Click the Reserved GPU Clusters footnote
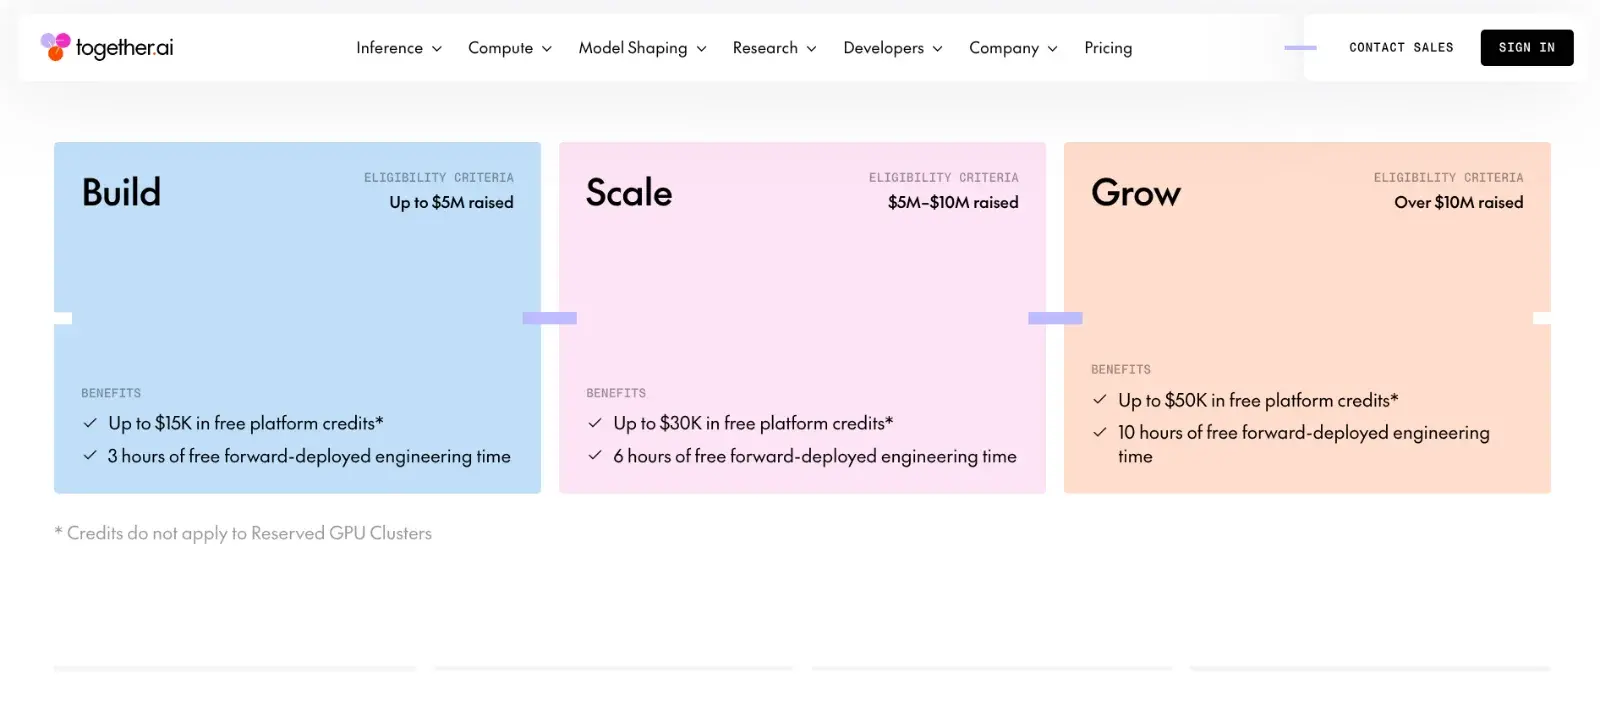 [x=243, y=533]
